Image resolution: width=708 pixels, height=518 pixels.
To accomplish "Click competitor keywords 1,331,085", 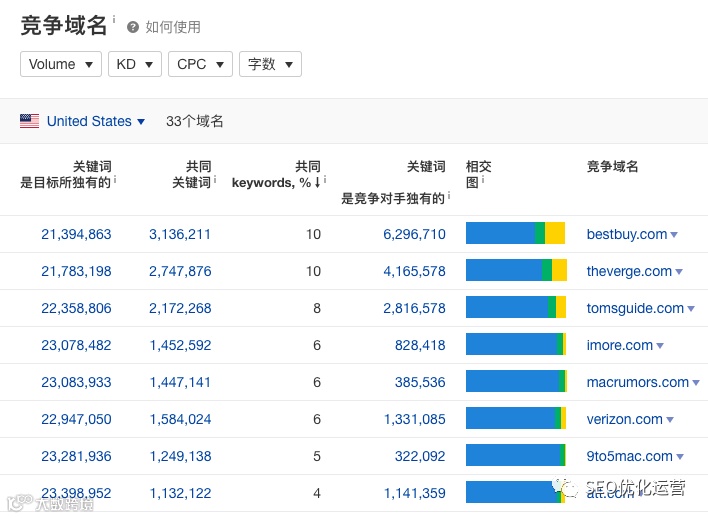I will point(415,420).
